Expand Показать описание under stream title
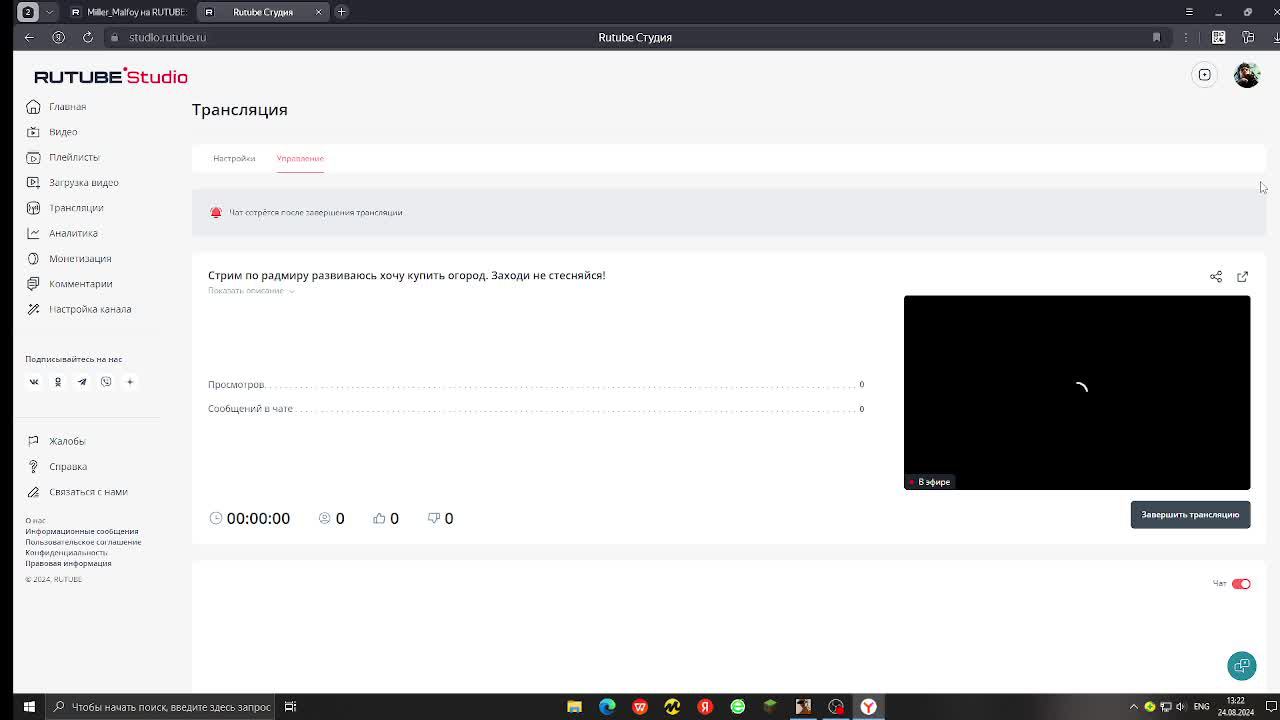 tap(251, 291)
